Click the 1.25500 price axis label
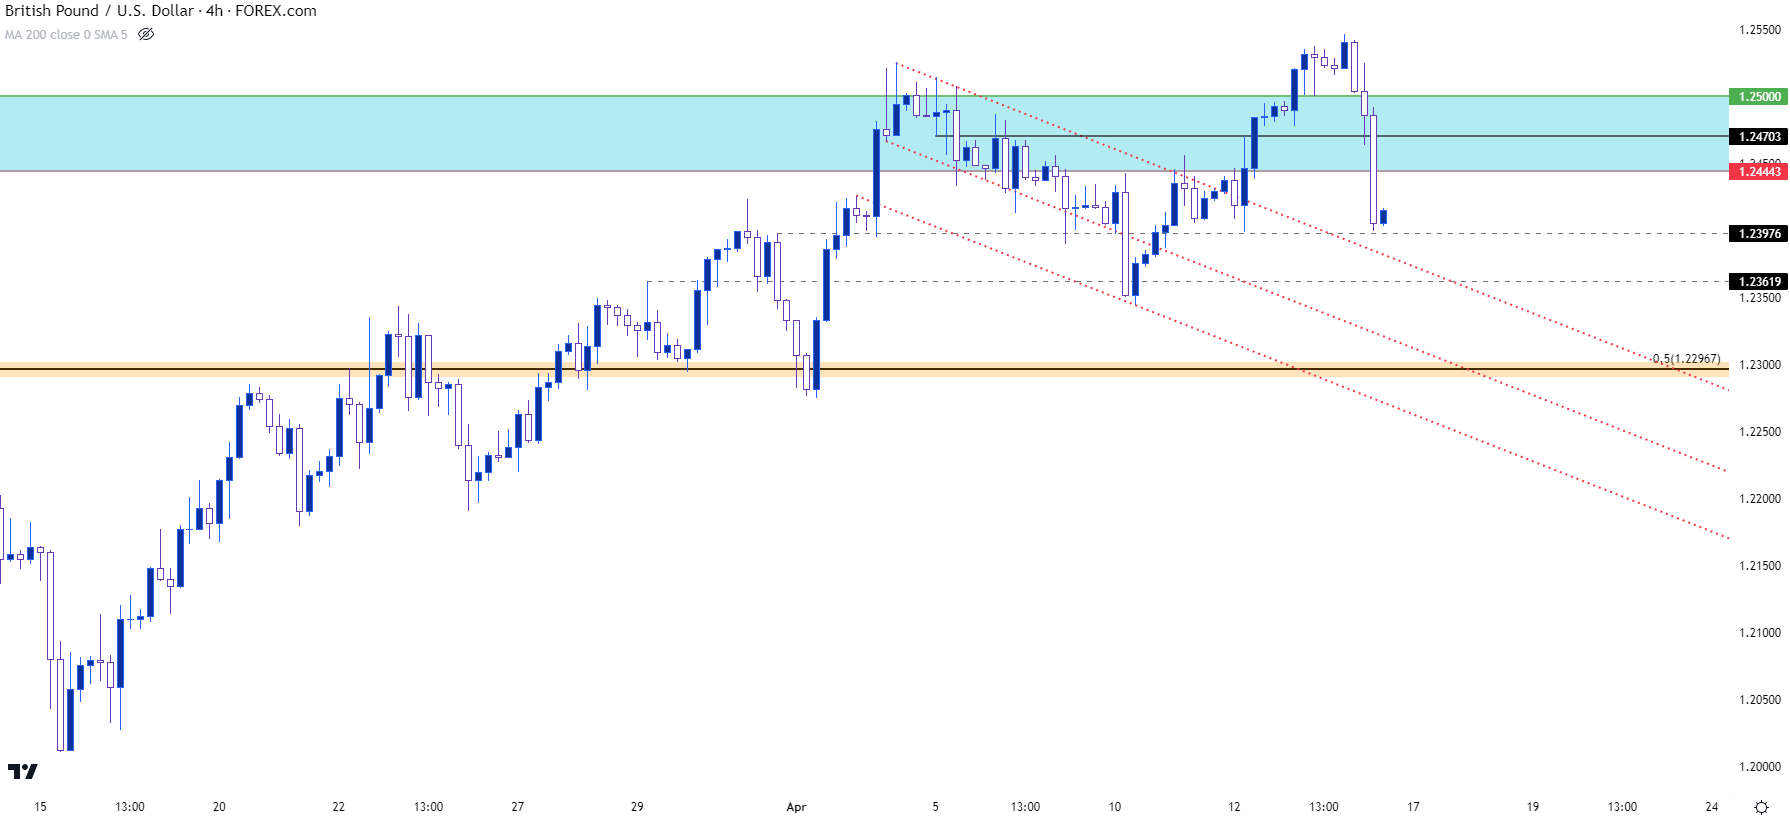The height and width of the screenshot is (817, 1790). click(x=1759, y=30)
